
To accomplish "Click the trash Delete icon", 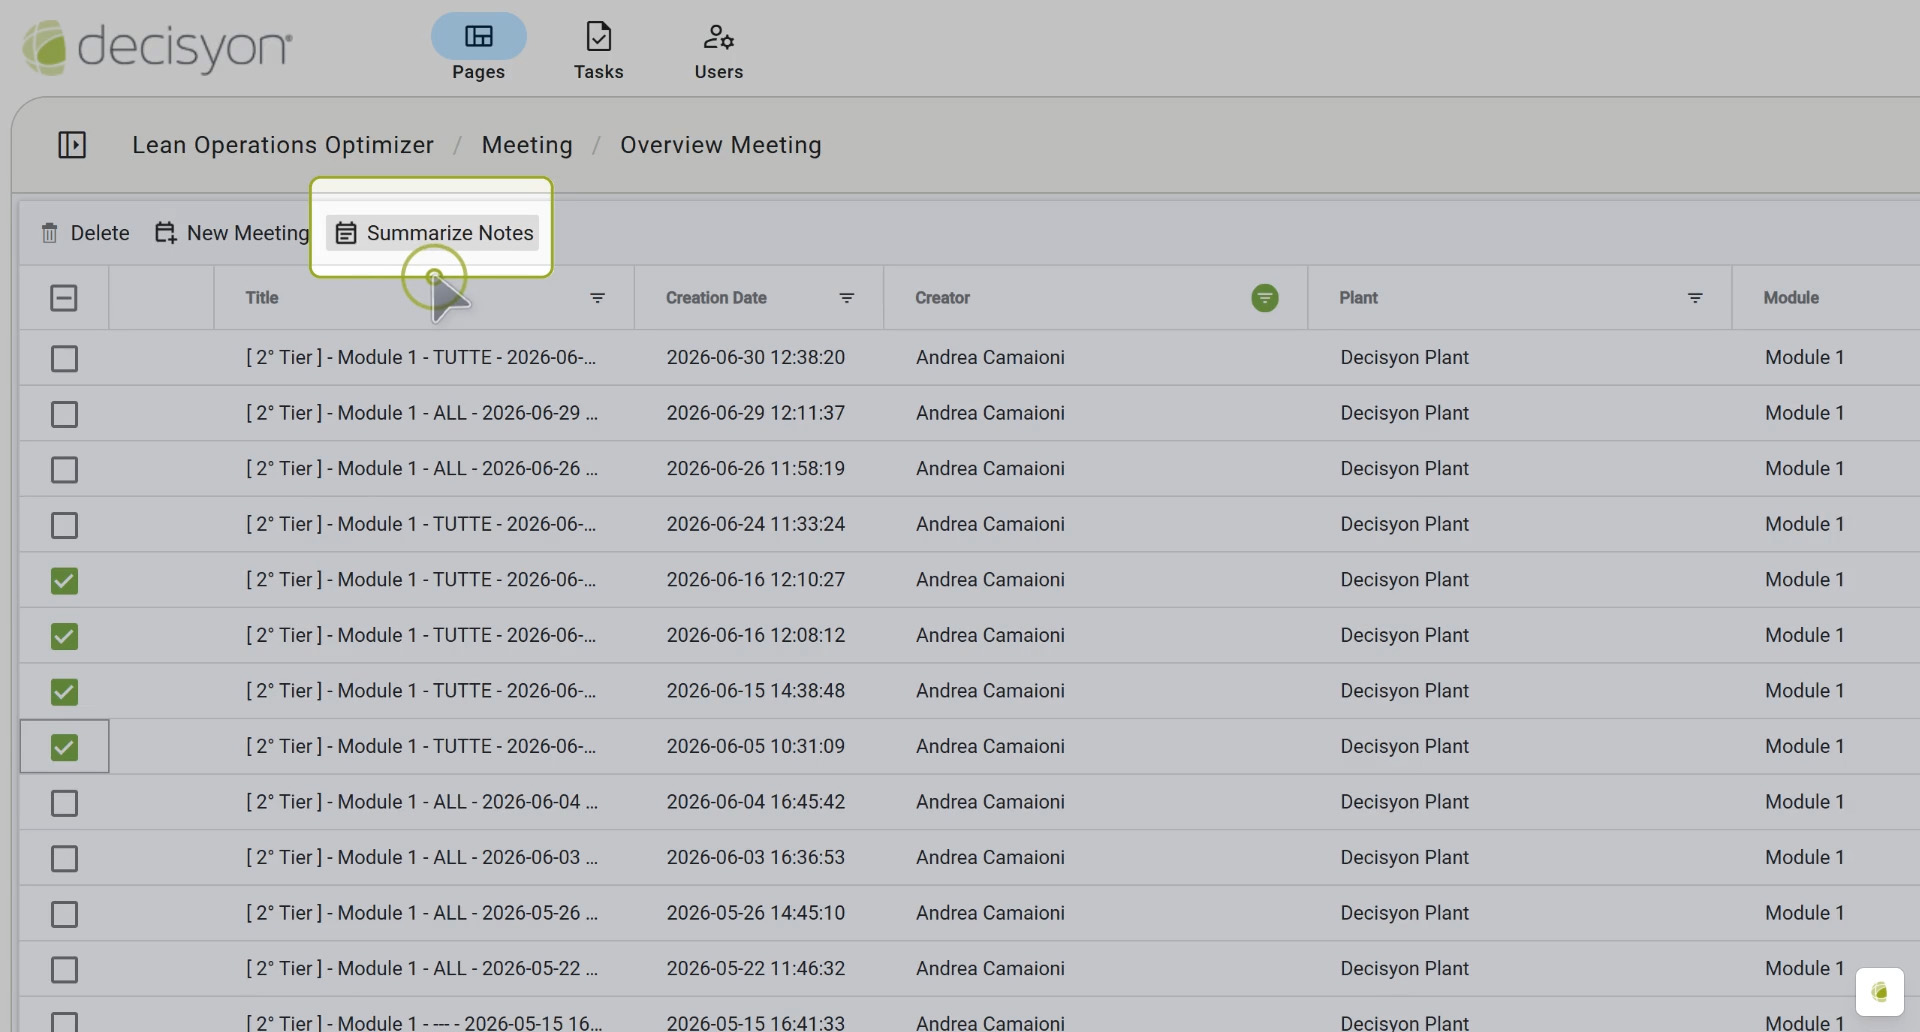I will [x=49, y=233].
